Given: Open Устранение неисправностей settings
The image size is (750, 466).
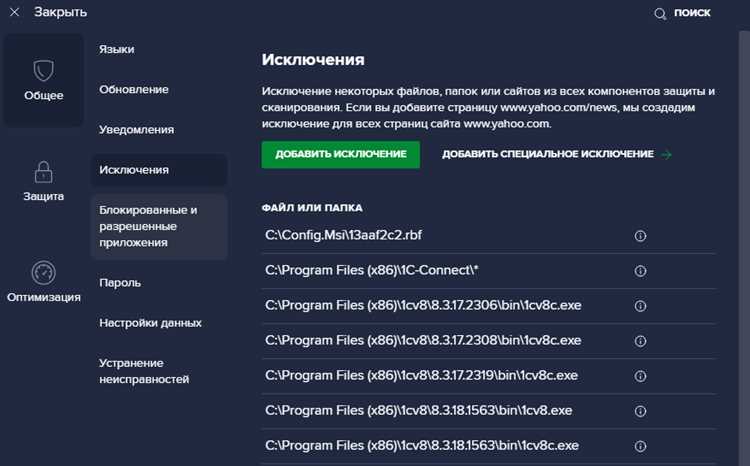Looking at the screenshot, I should pos(144,371).
